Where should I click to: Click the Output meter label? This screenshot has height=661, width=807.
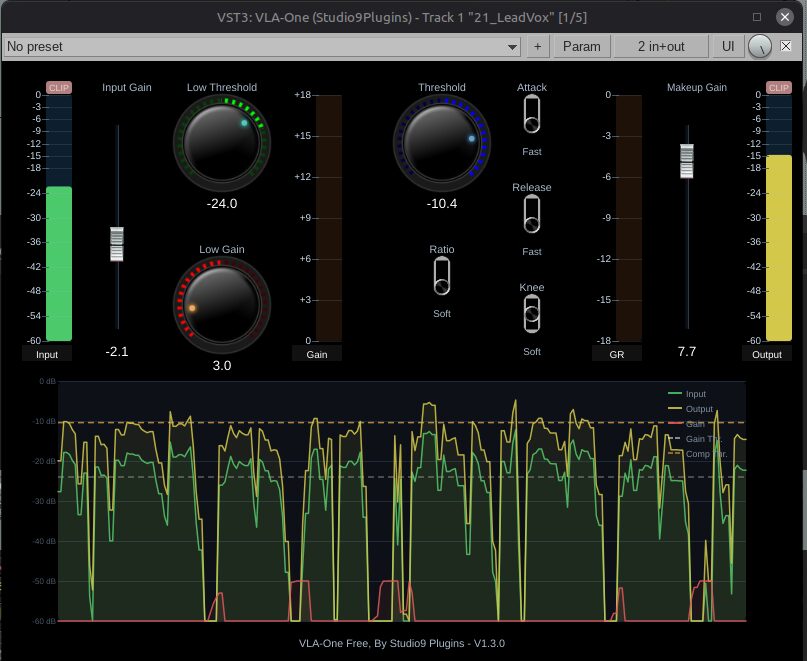click(767, 355)
